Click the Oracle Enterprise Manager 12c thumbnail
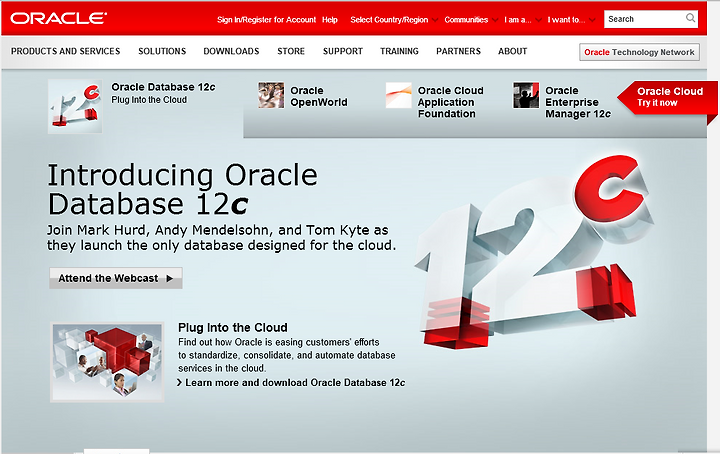 526,95
